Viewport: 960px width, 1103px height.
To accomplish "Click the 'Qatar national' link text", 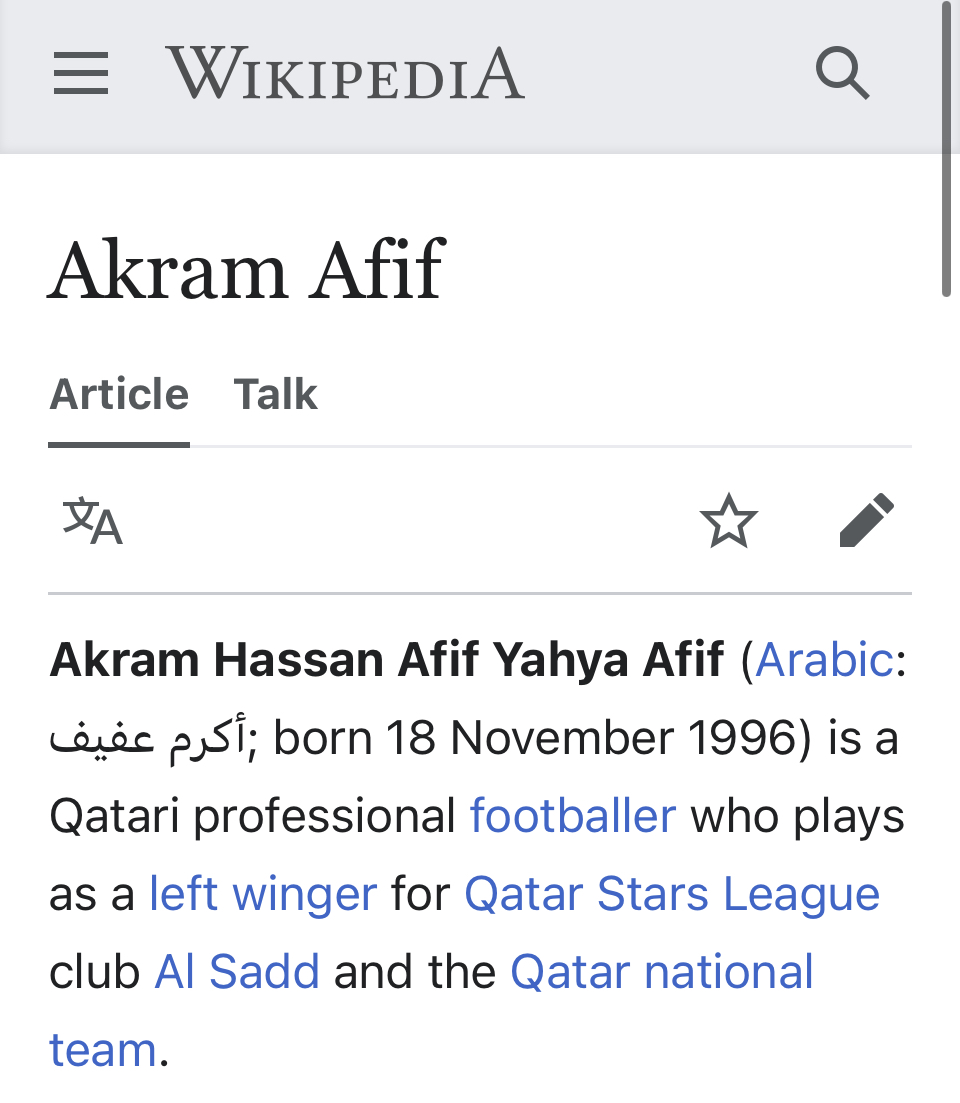I will (661, 972).
